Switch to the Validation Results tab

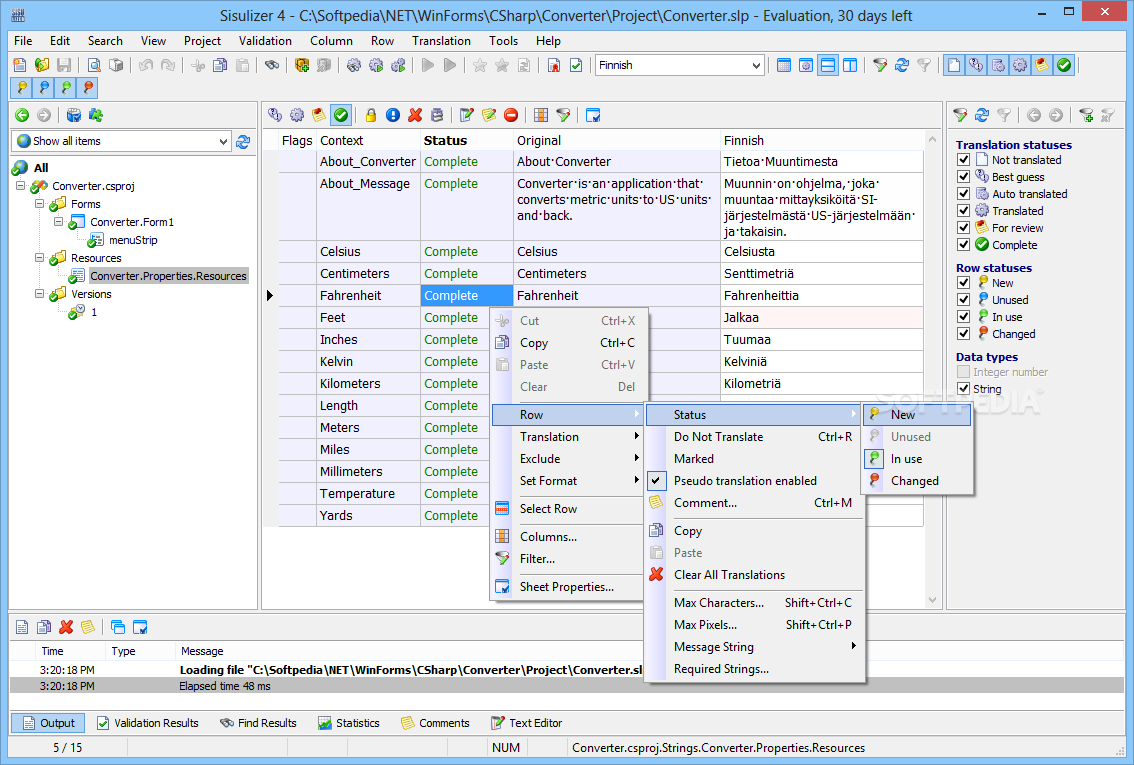pyautogui.click(x=148, y=723)
